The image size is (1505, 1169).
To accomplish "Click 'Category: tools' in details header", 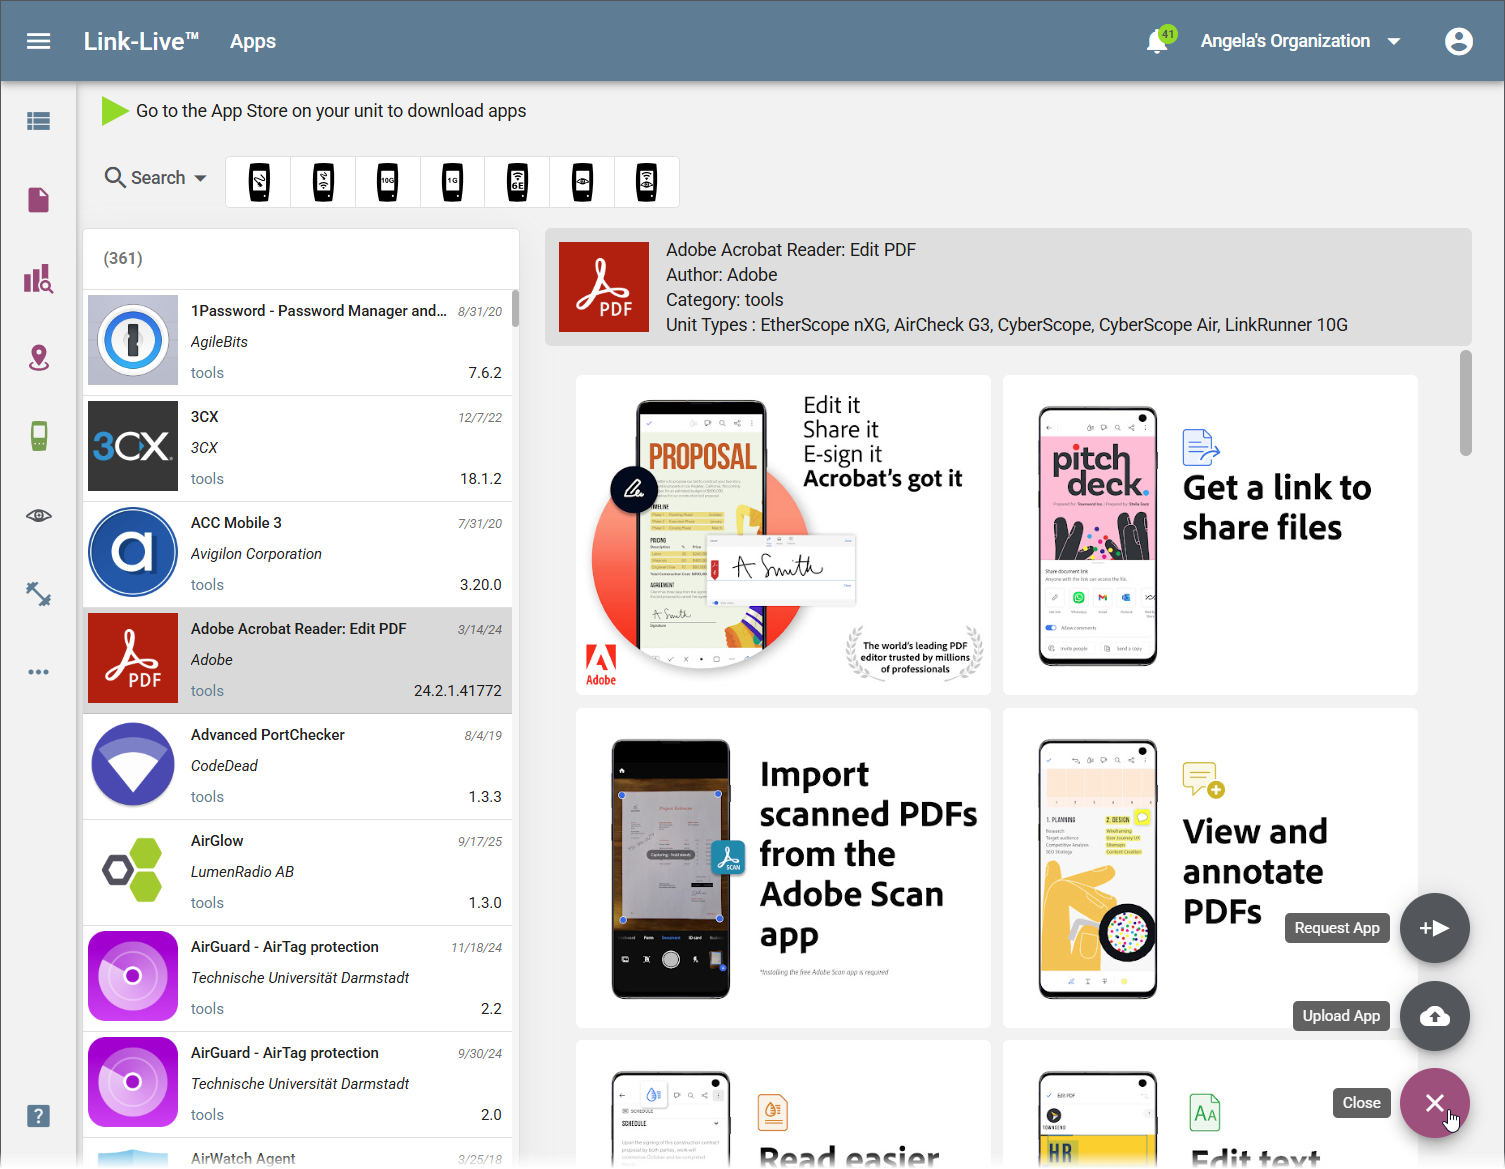I will (725, 300).
